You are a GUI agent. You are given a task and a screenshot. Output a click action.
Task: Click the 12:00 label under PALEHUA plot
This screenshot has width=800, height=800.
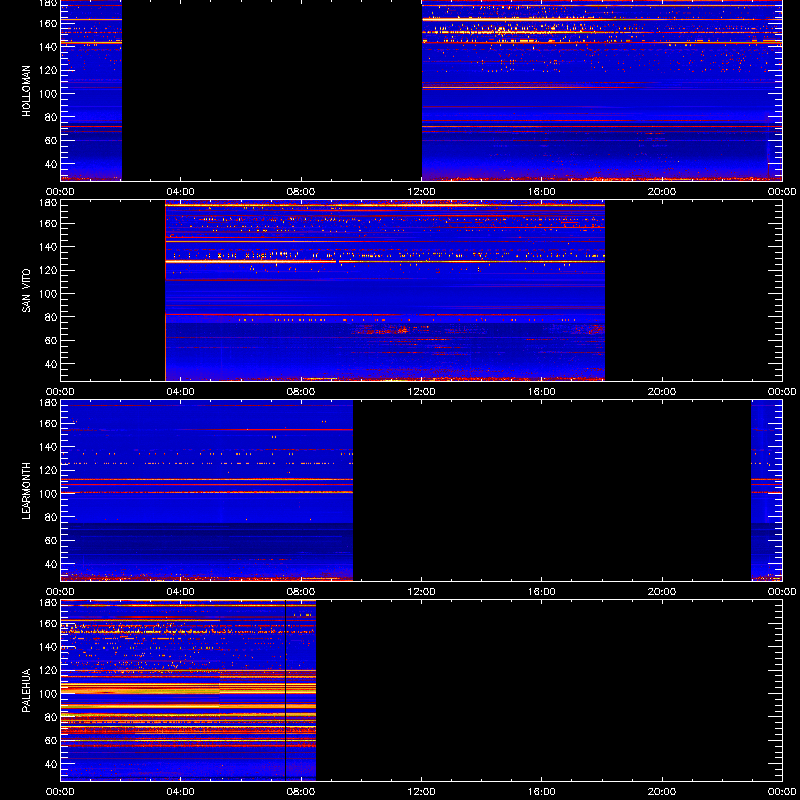coord(421,792)
